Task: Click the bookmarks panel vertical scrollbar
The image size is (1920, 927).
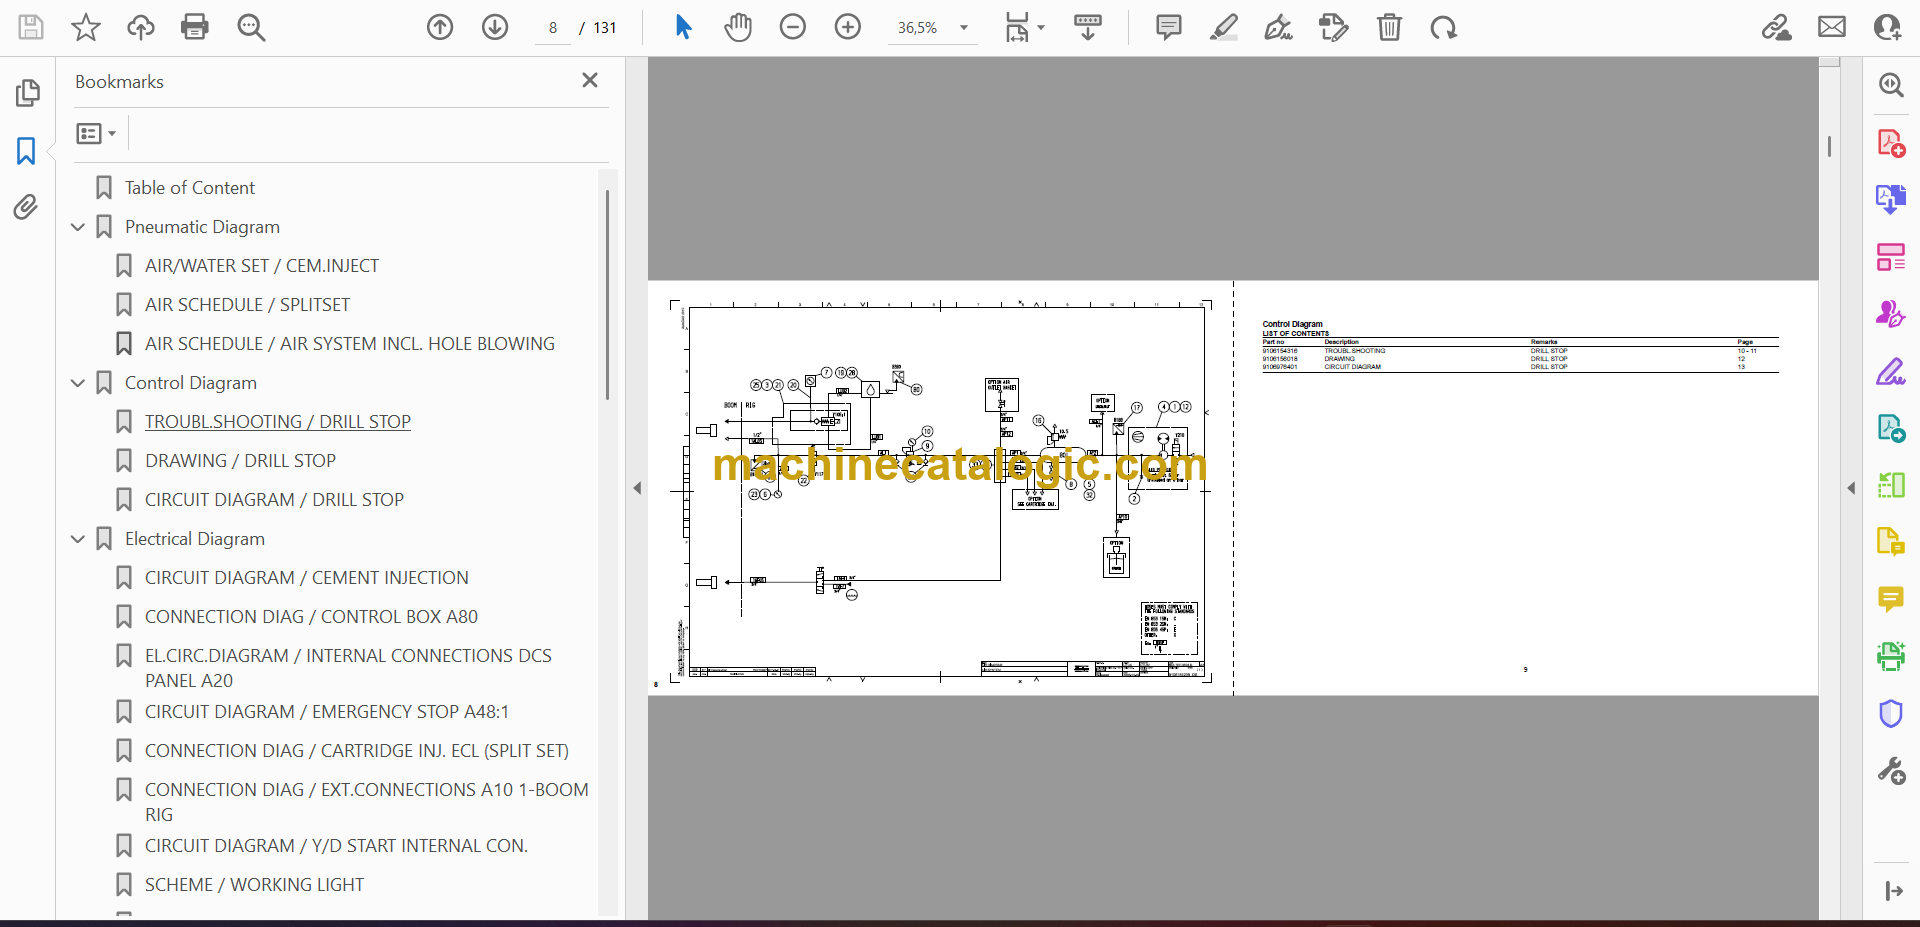Action: coord(607,295)
